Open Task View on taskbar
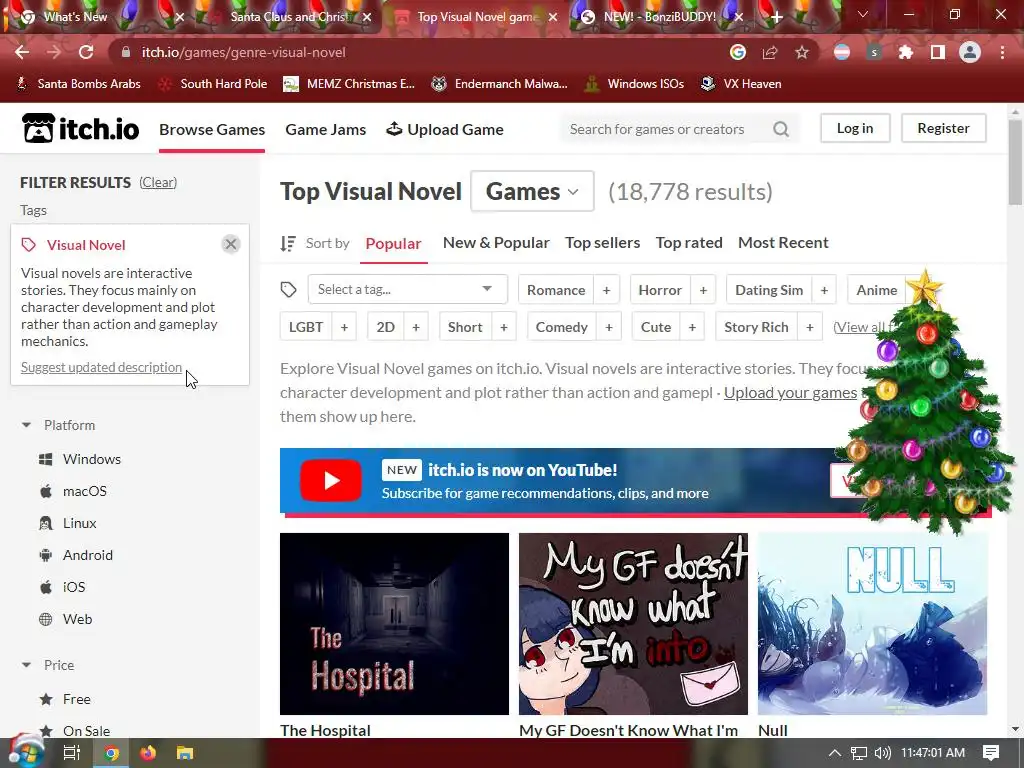Screen dimensions: 1024x768 pos(72,753)
